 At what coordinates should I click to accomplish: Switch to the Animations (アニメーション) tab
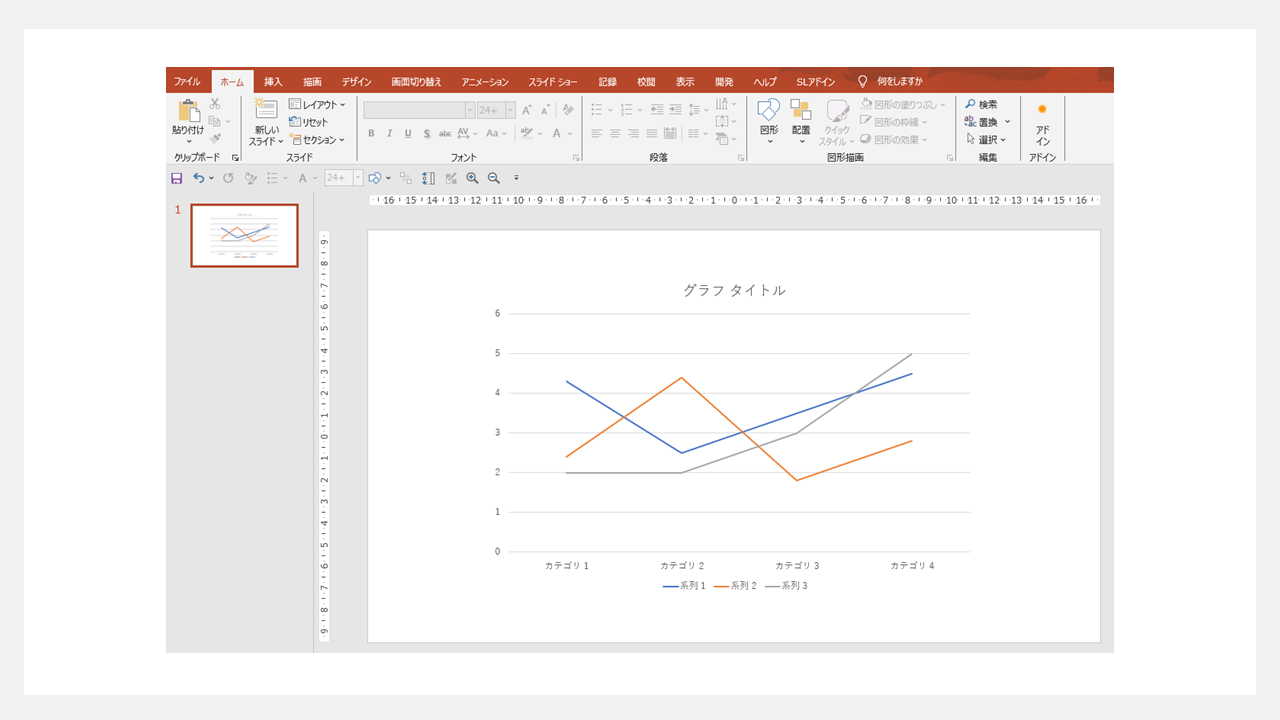(485, 82)
